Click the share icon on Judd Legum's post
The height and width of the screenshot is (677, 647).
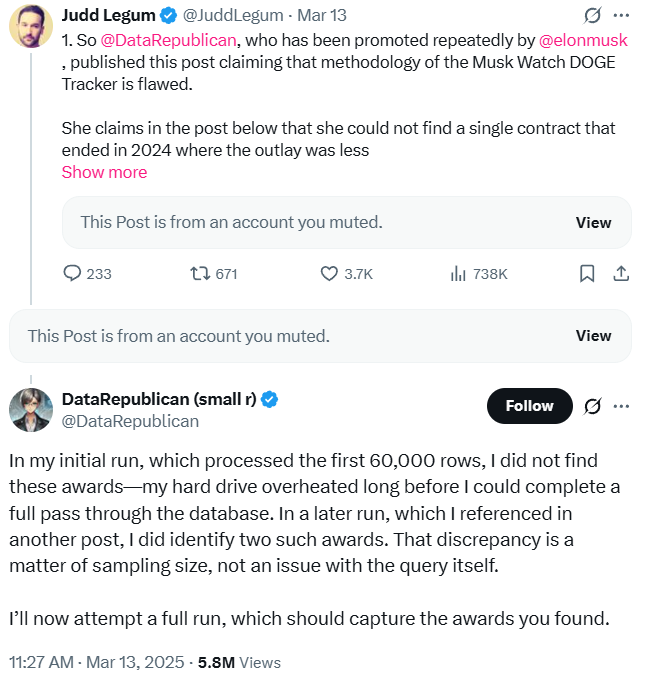tap(620, 273)
